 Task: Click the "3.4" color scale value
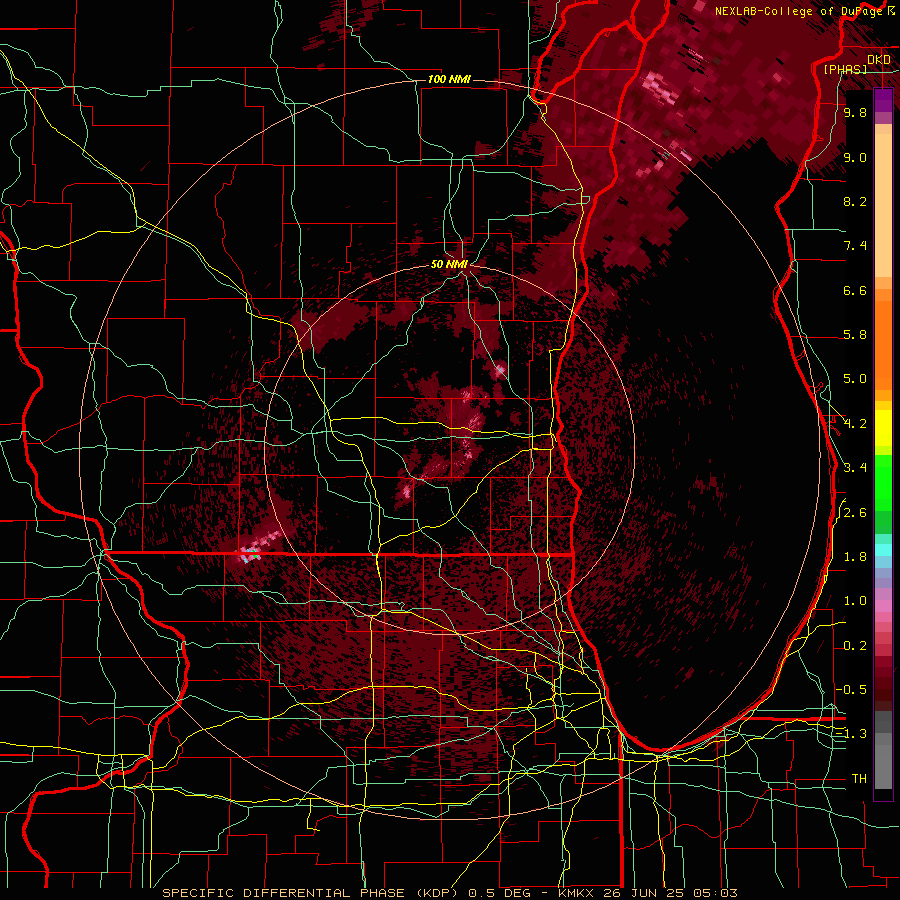click(855, 468)
